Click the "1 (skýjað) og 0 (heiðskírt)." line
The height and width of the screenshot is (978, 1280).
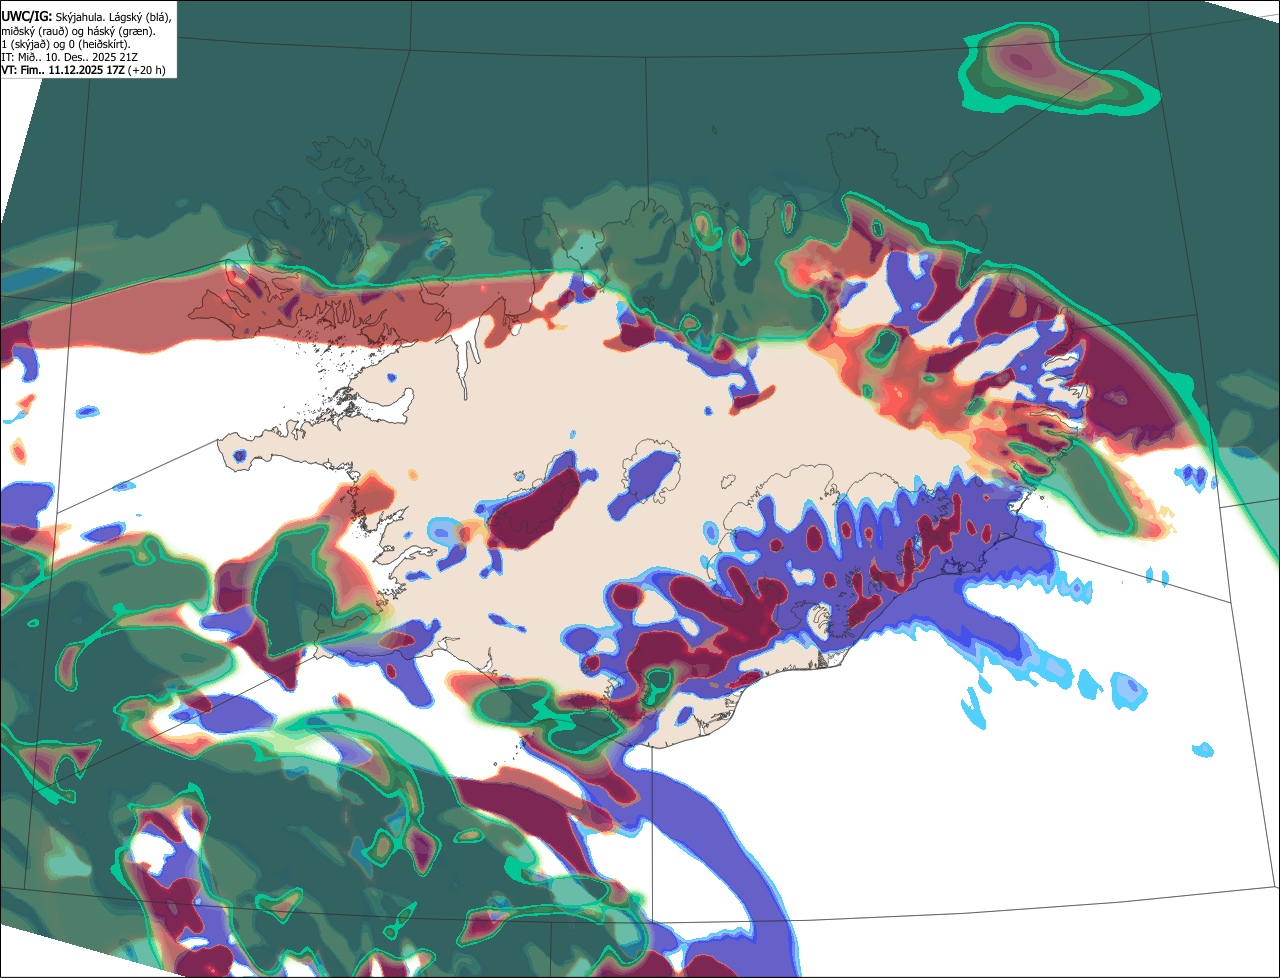point(66,44)
